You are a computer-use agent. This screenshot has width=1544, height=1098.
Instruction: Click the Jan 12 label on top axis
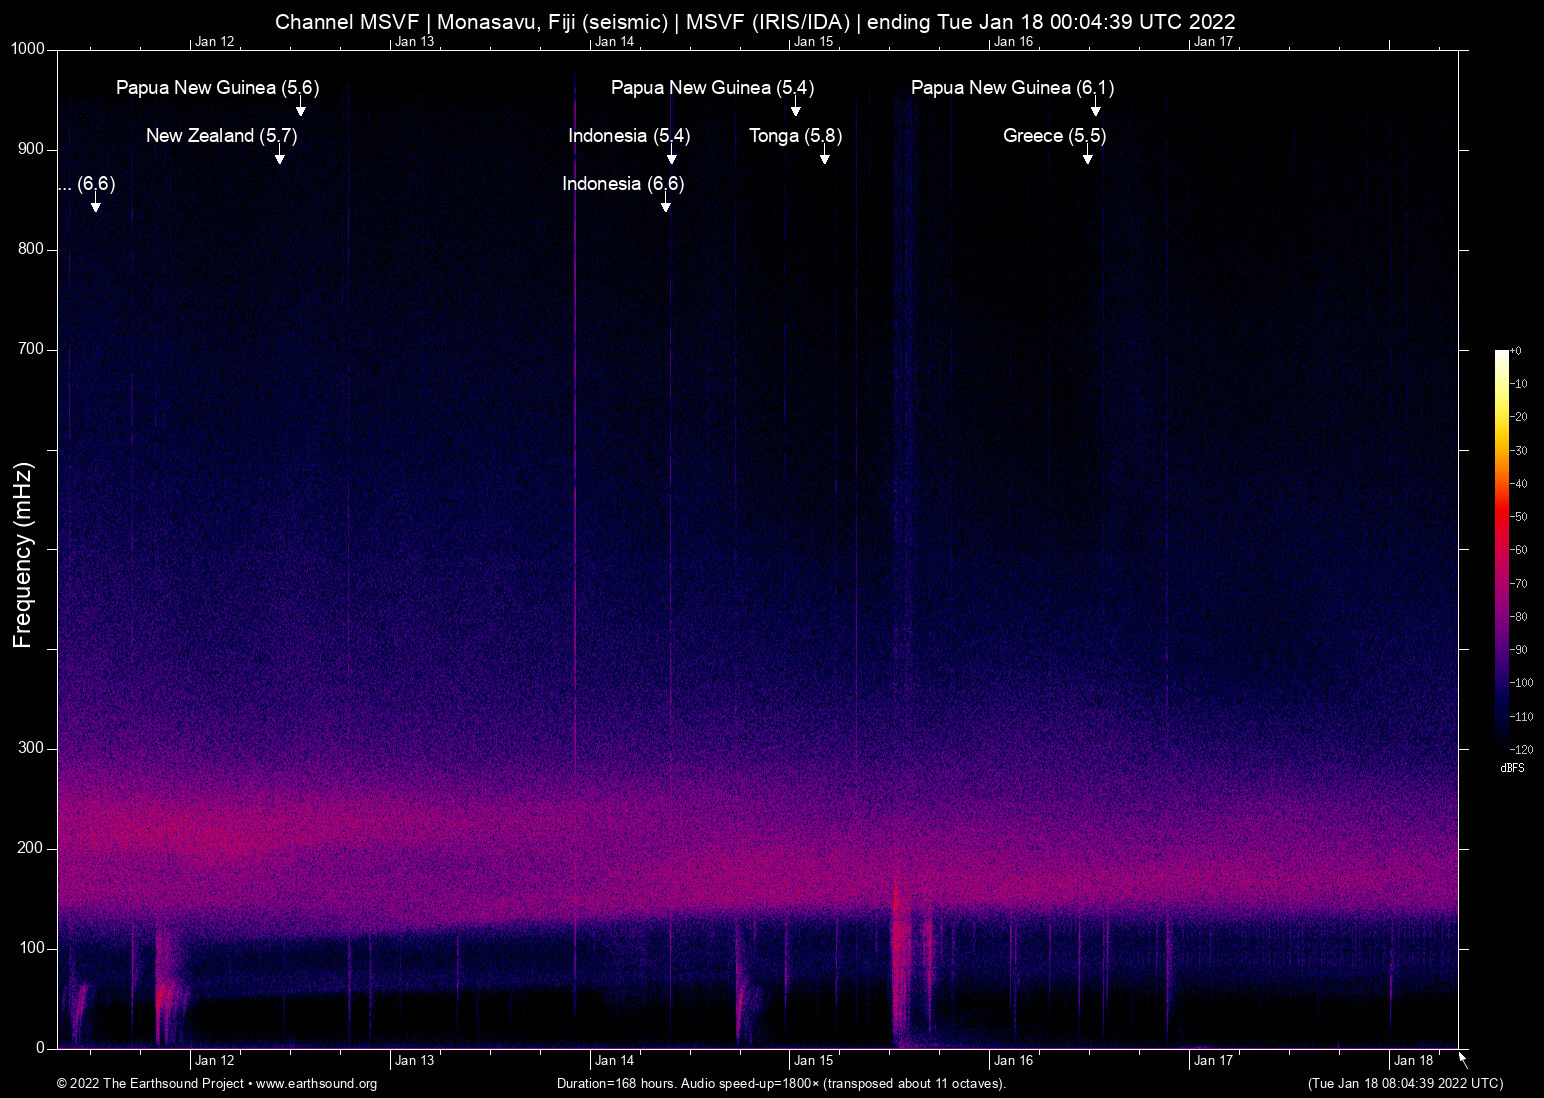click(214, 41)
